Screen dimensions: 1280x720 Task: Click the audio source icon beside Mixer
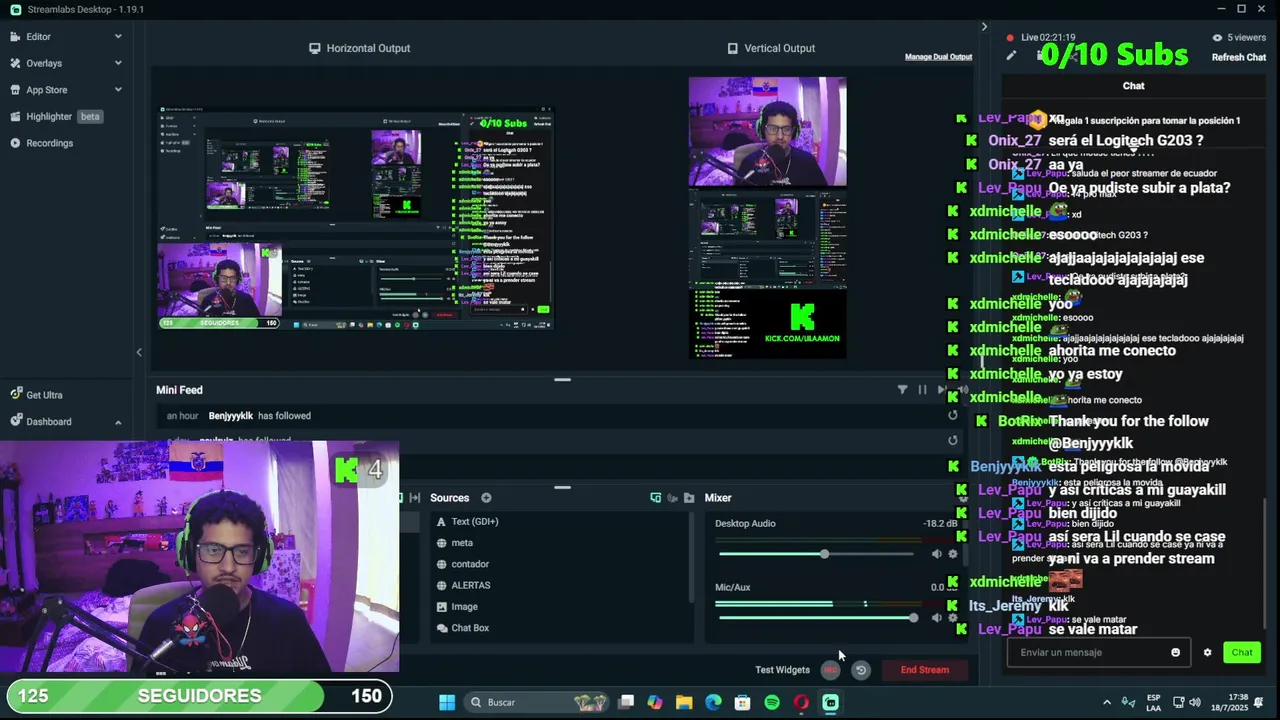pyautogui.click(x=672, y=498)
